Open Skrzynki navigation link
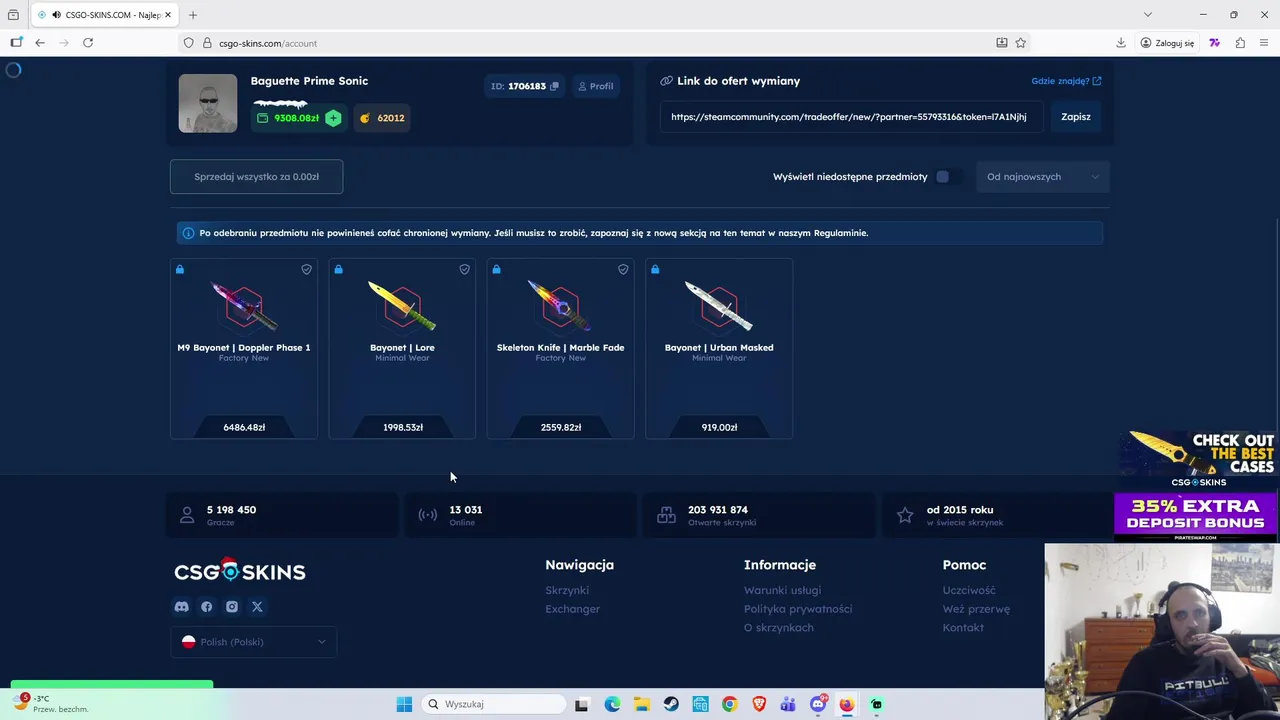The image size is (1280, 720). [567, 590]
